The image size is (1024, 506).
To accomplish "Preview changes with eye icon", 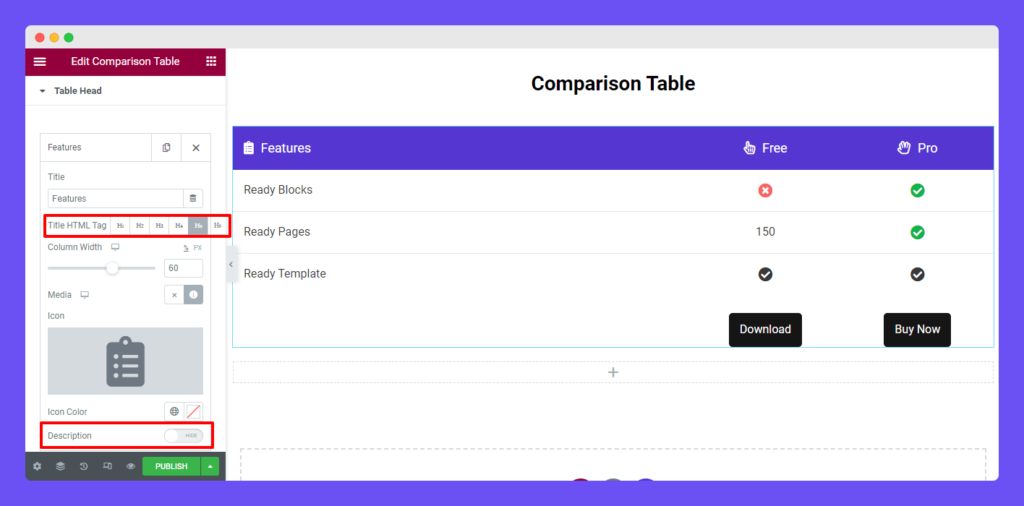I will 131,467.
